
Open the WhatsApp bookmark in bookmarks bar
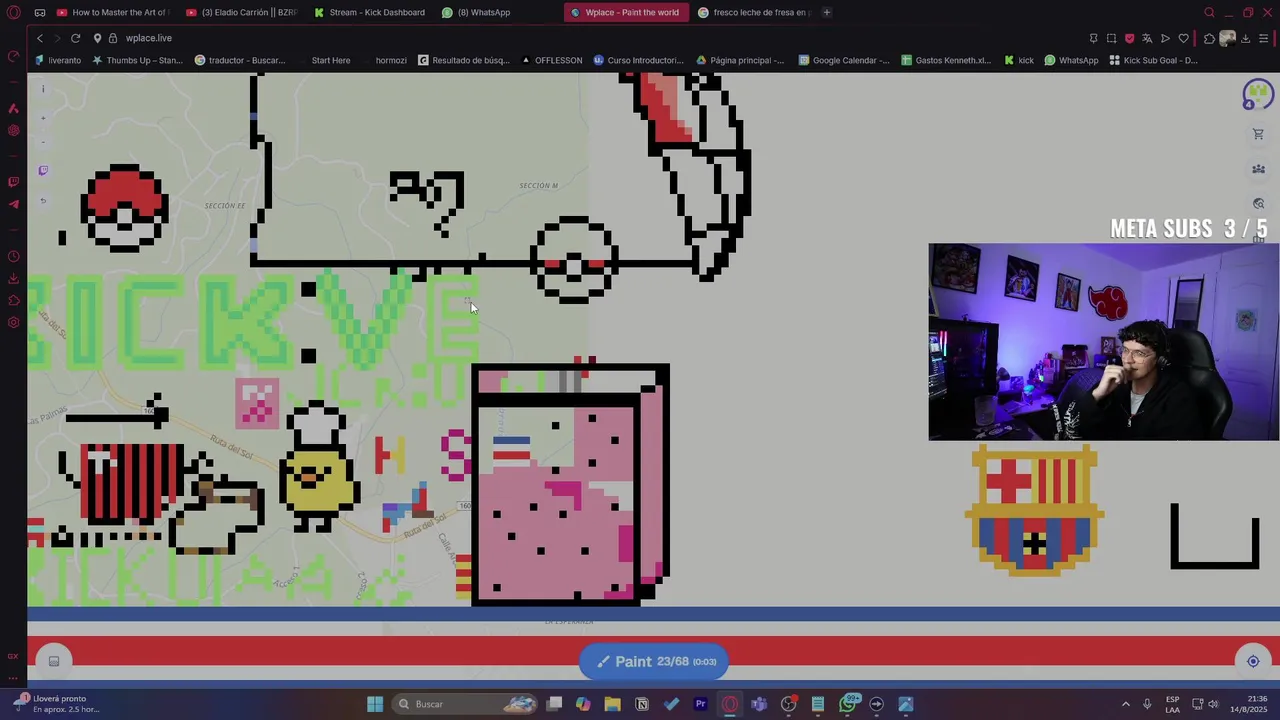(x=1071, y=60)
